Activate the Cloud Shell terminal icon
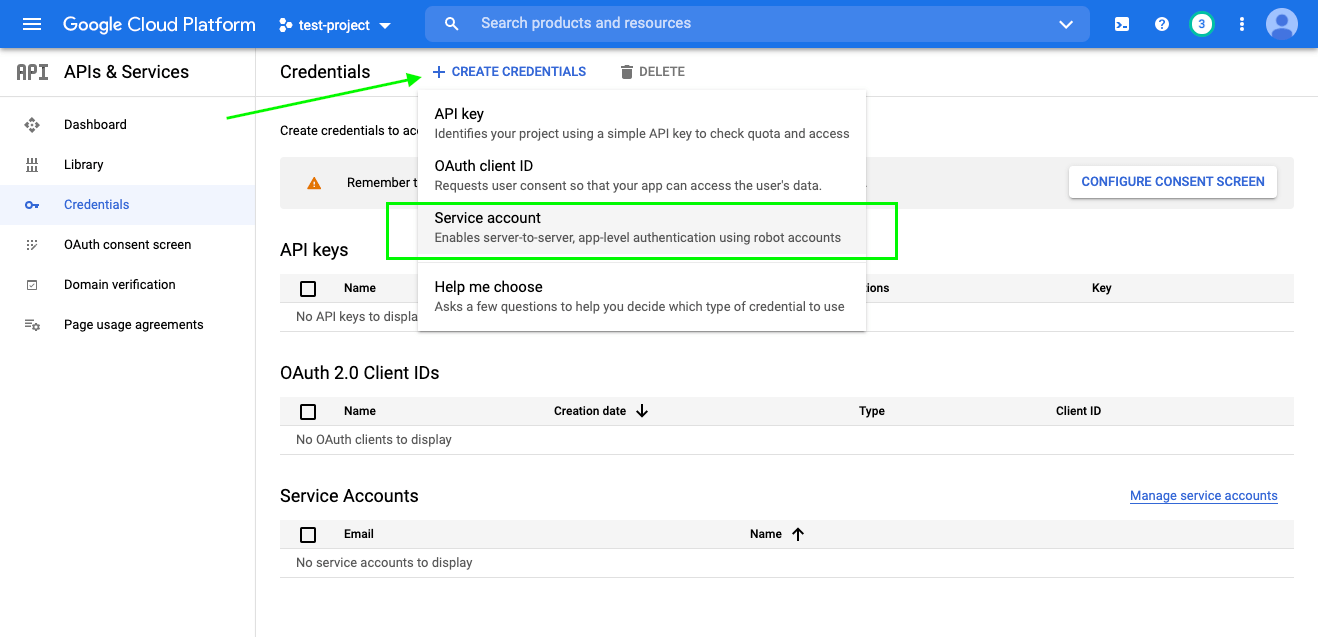1318x637 pixels. point(1121,24)
